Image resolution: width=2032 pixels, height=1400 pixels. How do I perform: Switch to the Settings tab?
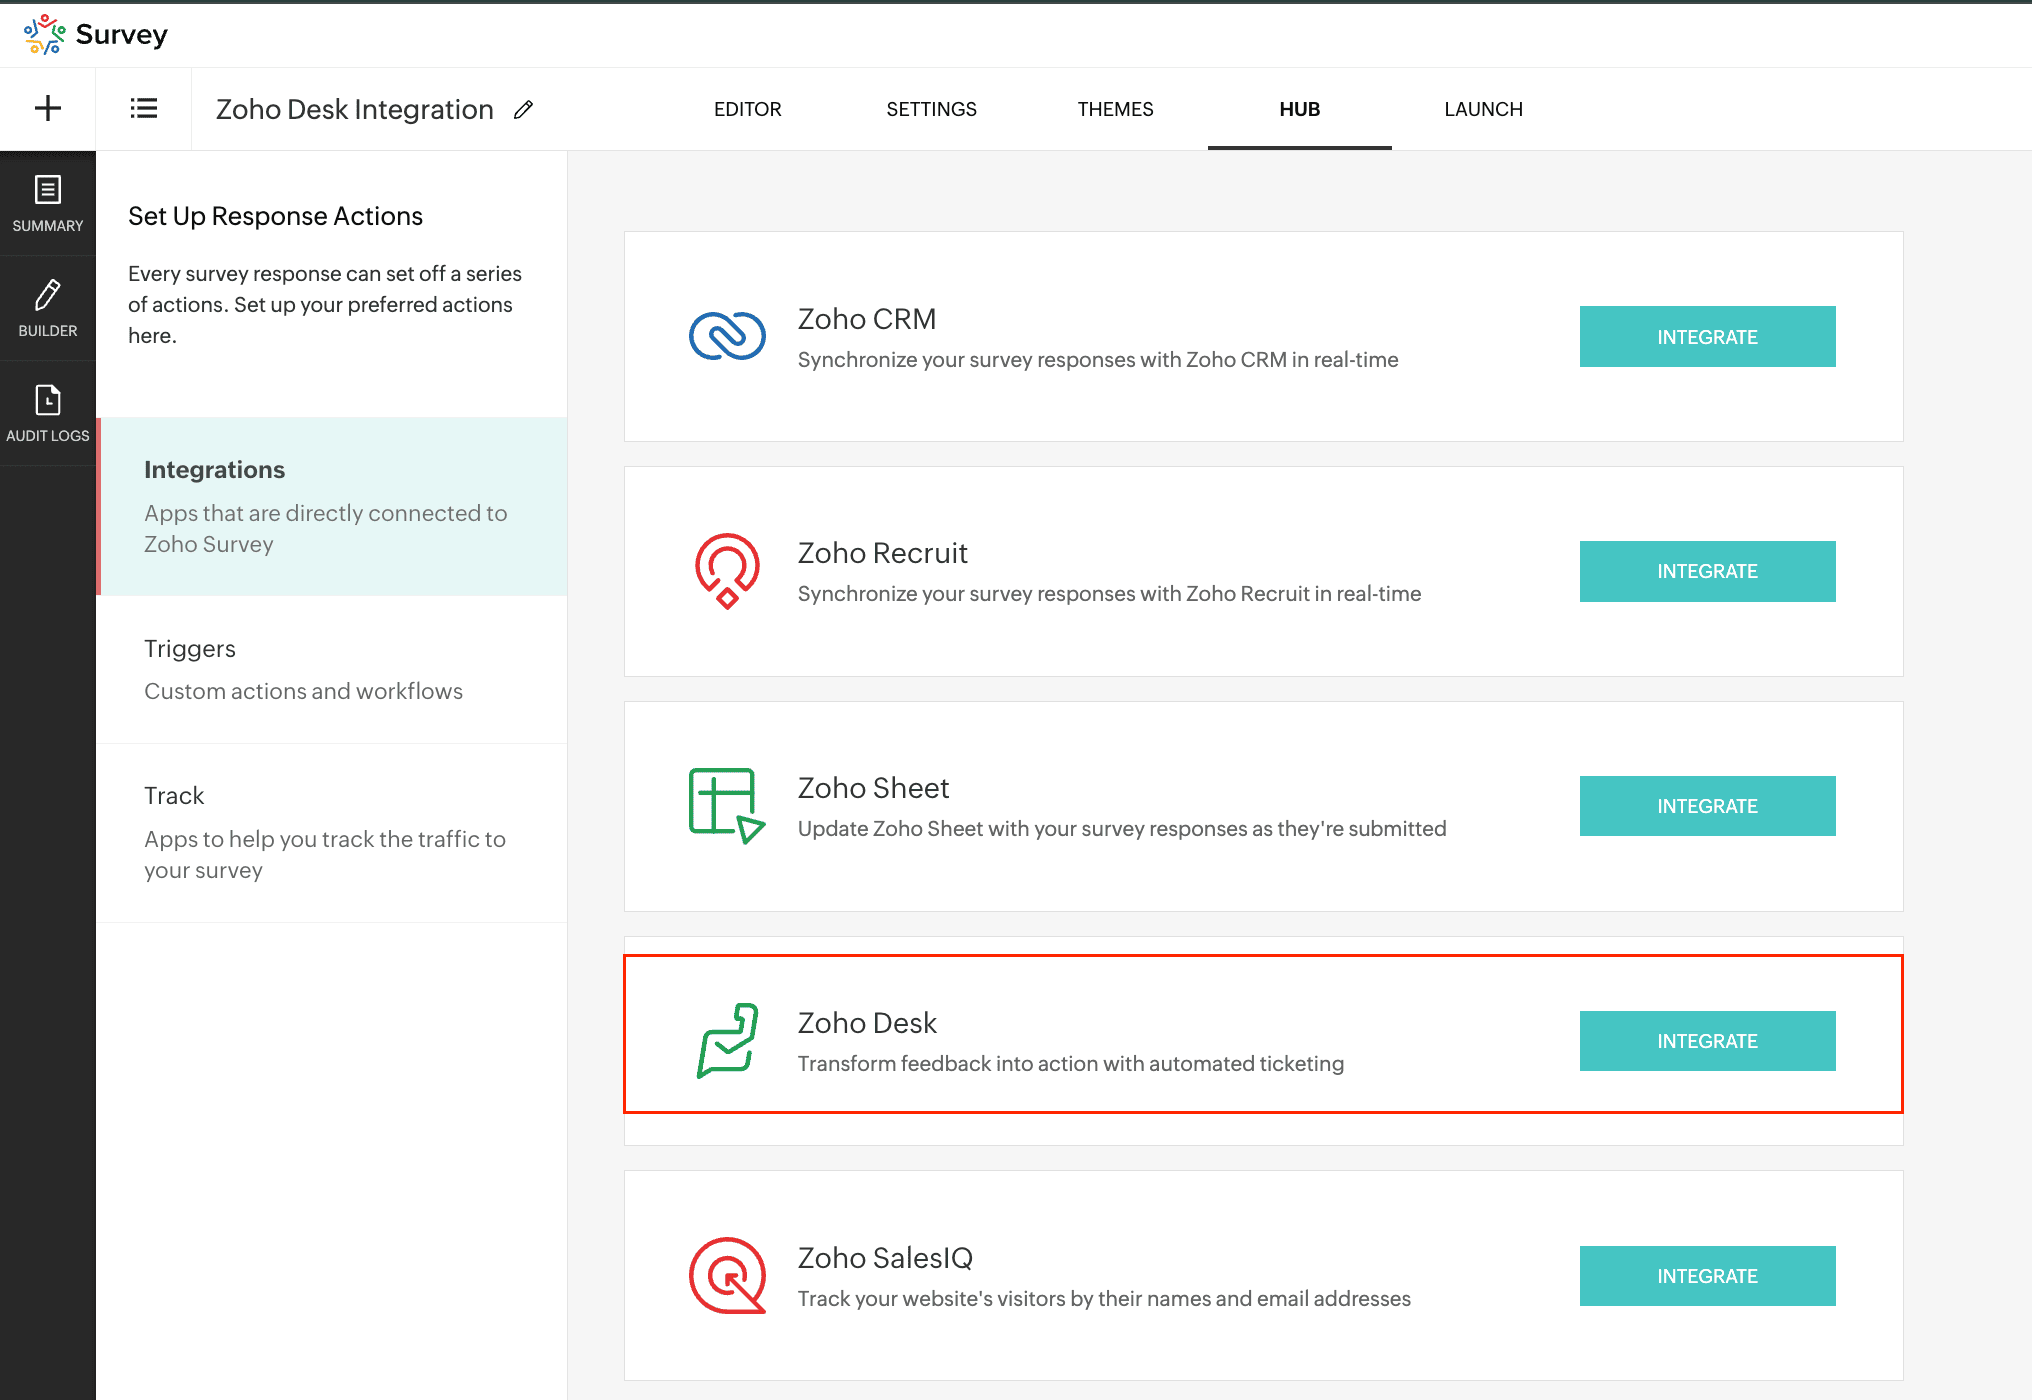coord(931,109)
